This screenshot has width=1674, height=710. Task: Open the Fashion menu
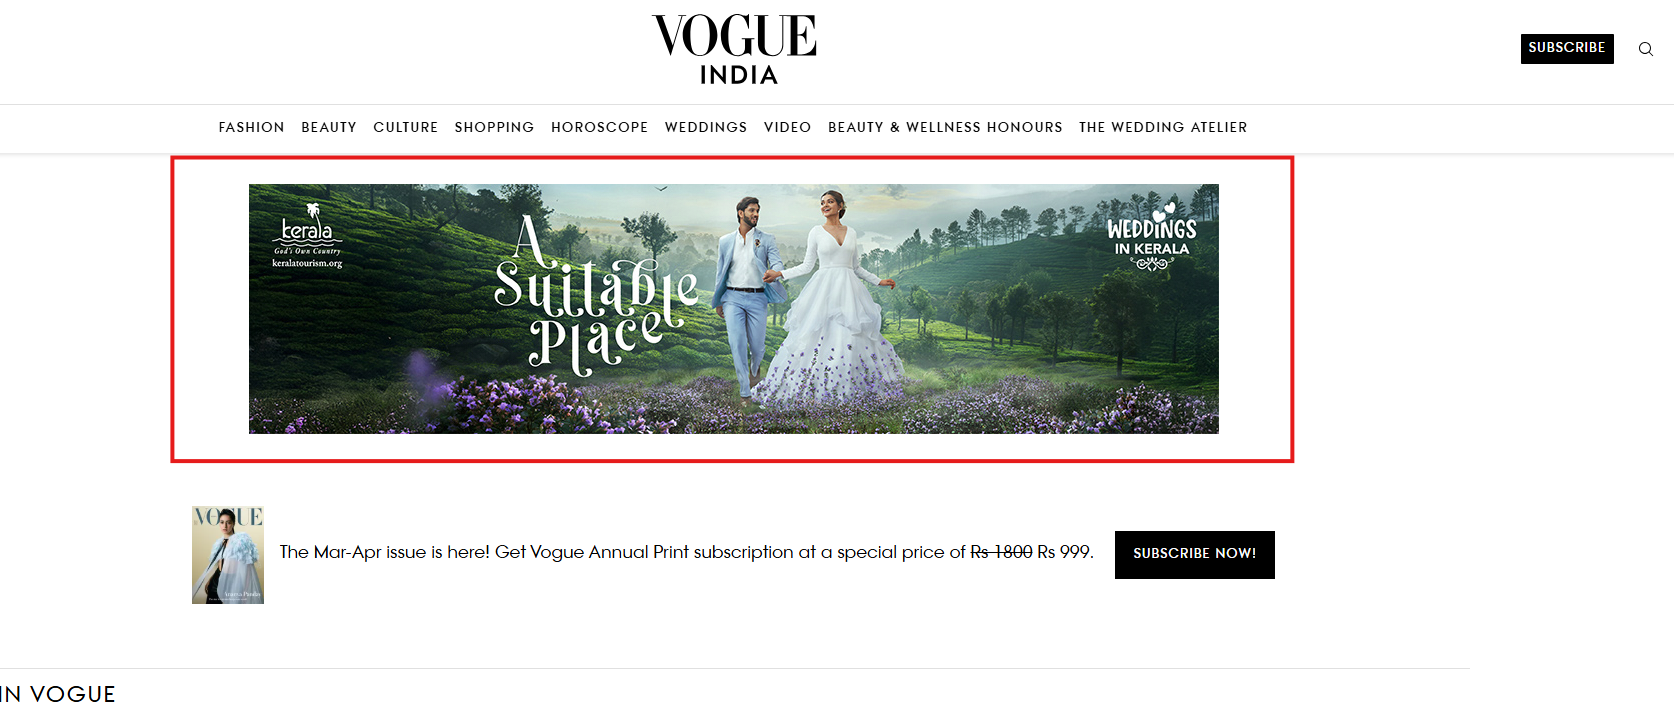tap(252, 127)
